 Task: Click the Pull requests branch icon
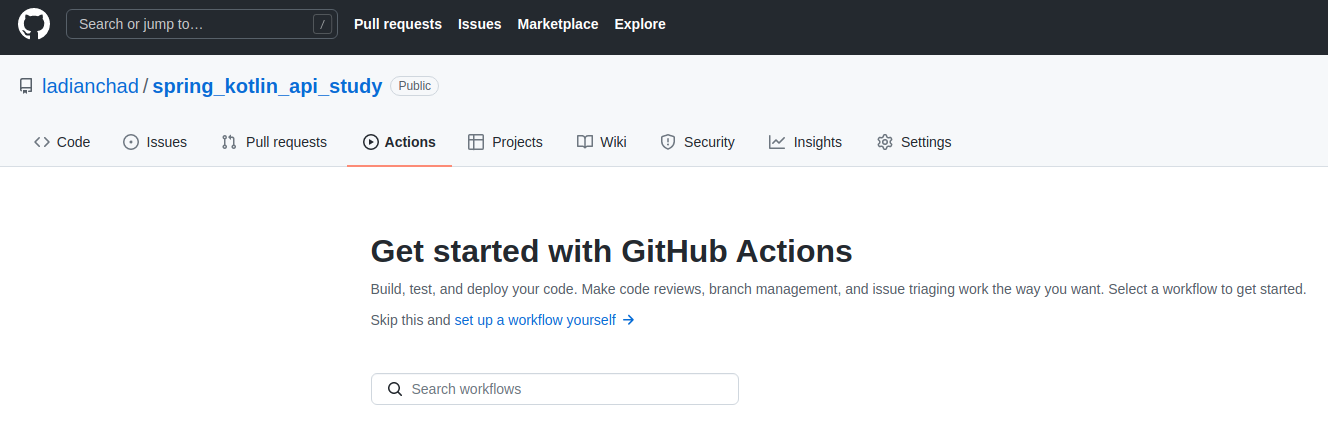pos(229,142)
